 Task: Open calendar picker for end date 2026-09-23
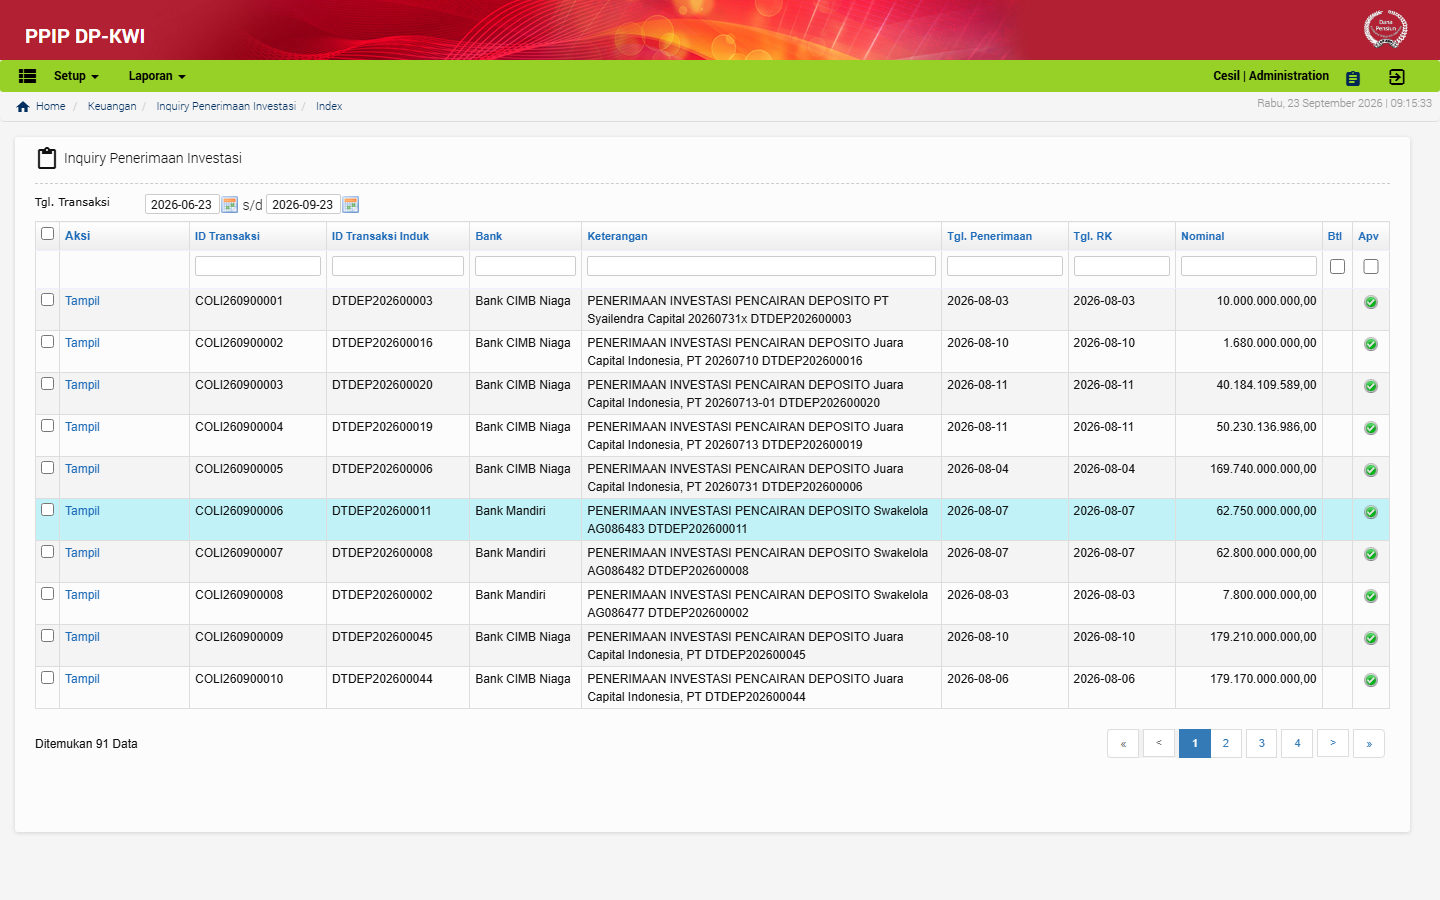[350, 204]
